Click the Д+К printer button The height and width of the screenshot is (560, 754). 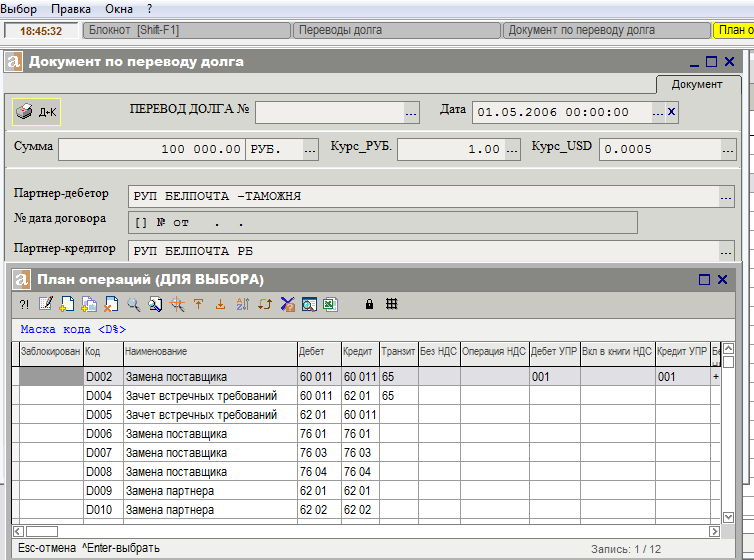pos(37,112)
